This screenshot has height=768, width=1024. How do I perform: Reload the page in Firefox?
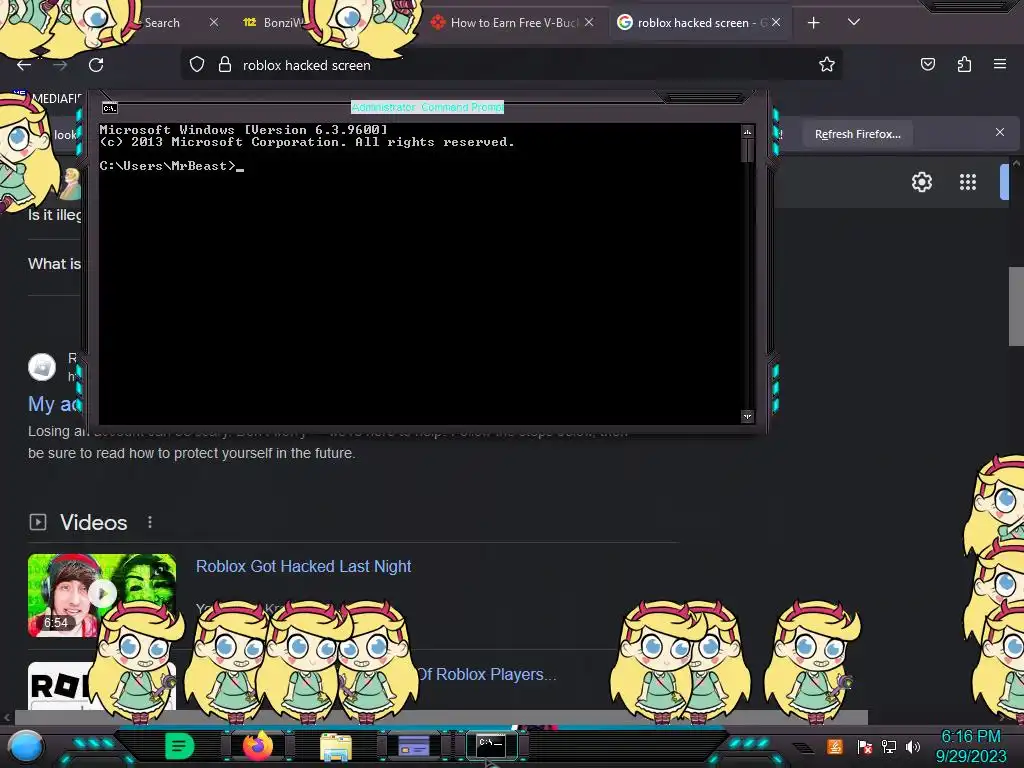[96, 65]
